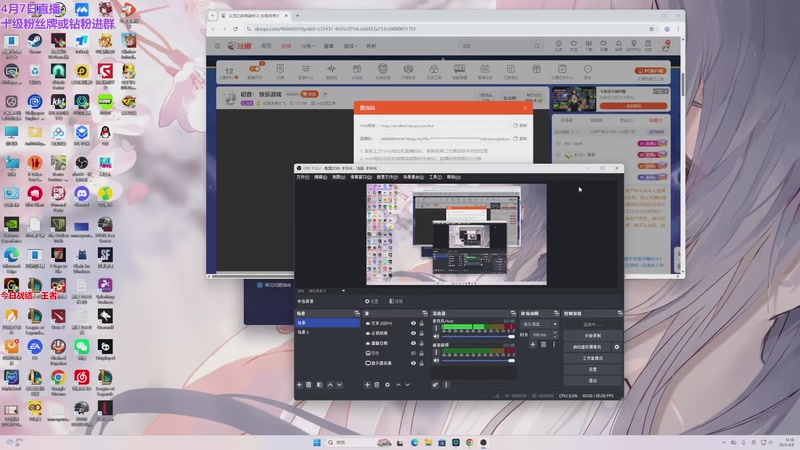Mute the 桌面音频 channel speaker
Image resolution: width=800 pixels, height=450 pixels.
coord(436,360)
